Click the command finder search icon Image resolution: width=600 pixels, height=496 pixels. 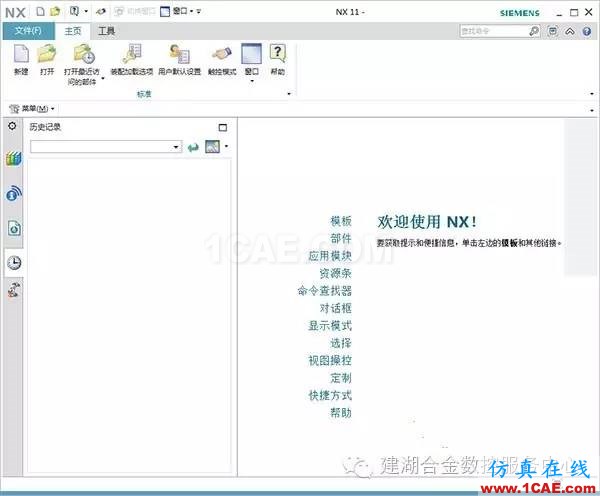[x=534, y=31]
